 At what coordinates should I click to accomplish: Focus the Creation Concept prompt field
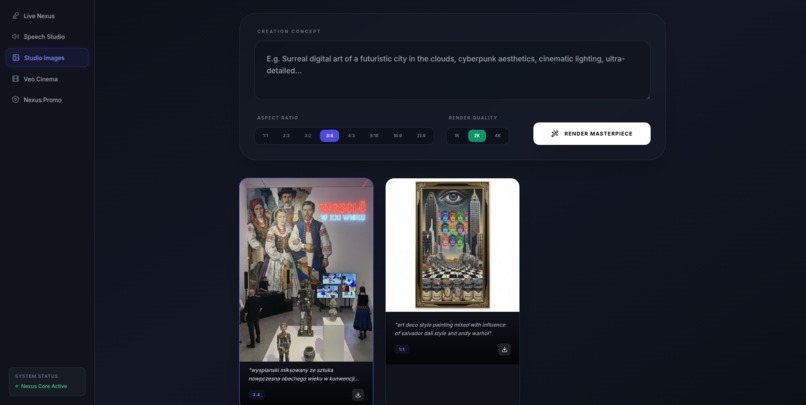click(x=452, y=70)
